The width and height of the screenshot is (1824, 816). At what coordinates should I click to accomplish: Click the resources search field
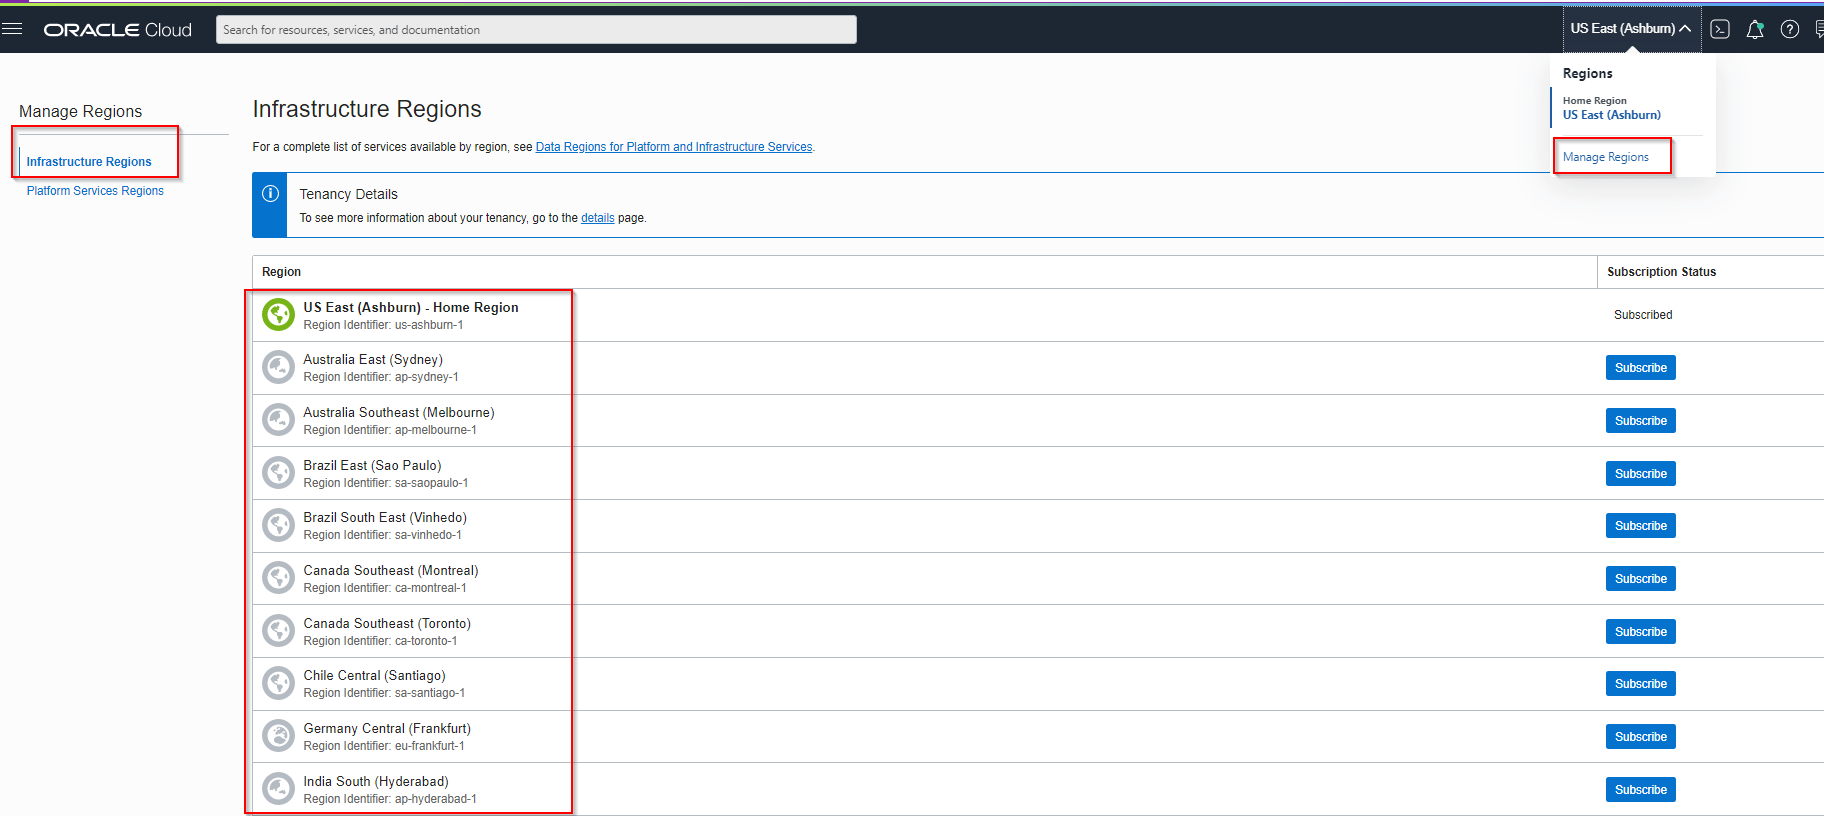pos(536,30)
